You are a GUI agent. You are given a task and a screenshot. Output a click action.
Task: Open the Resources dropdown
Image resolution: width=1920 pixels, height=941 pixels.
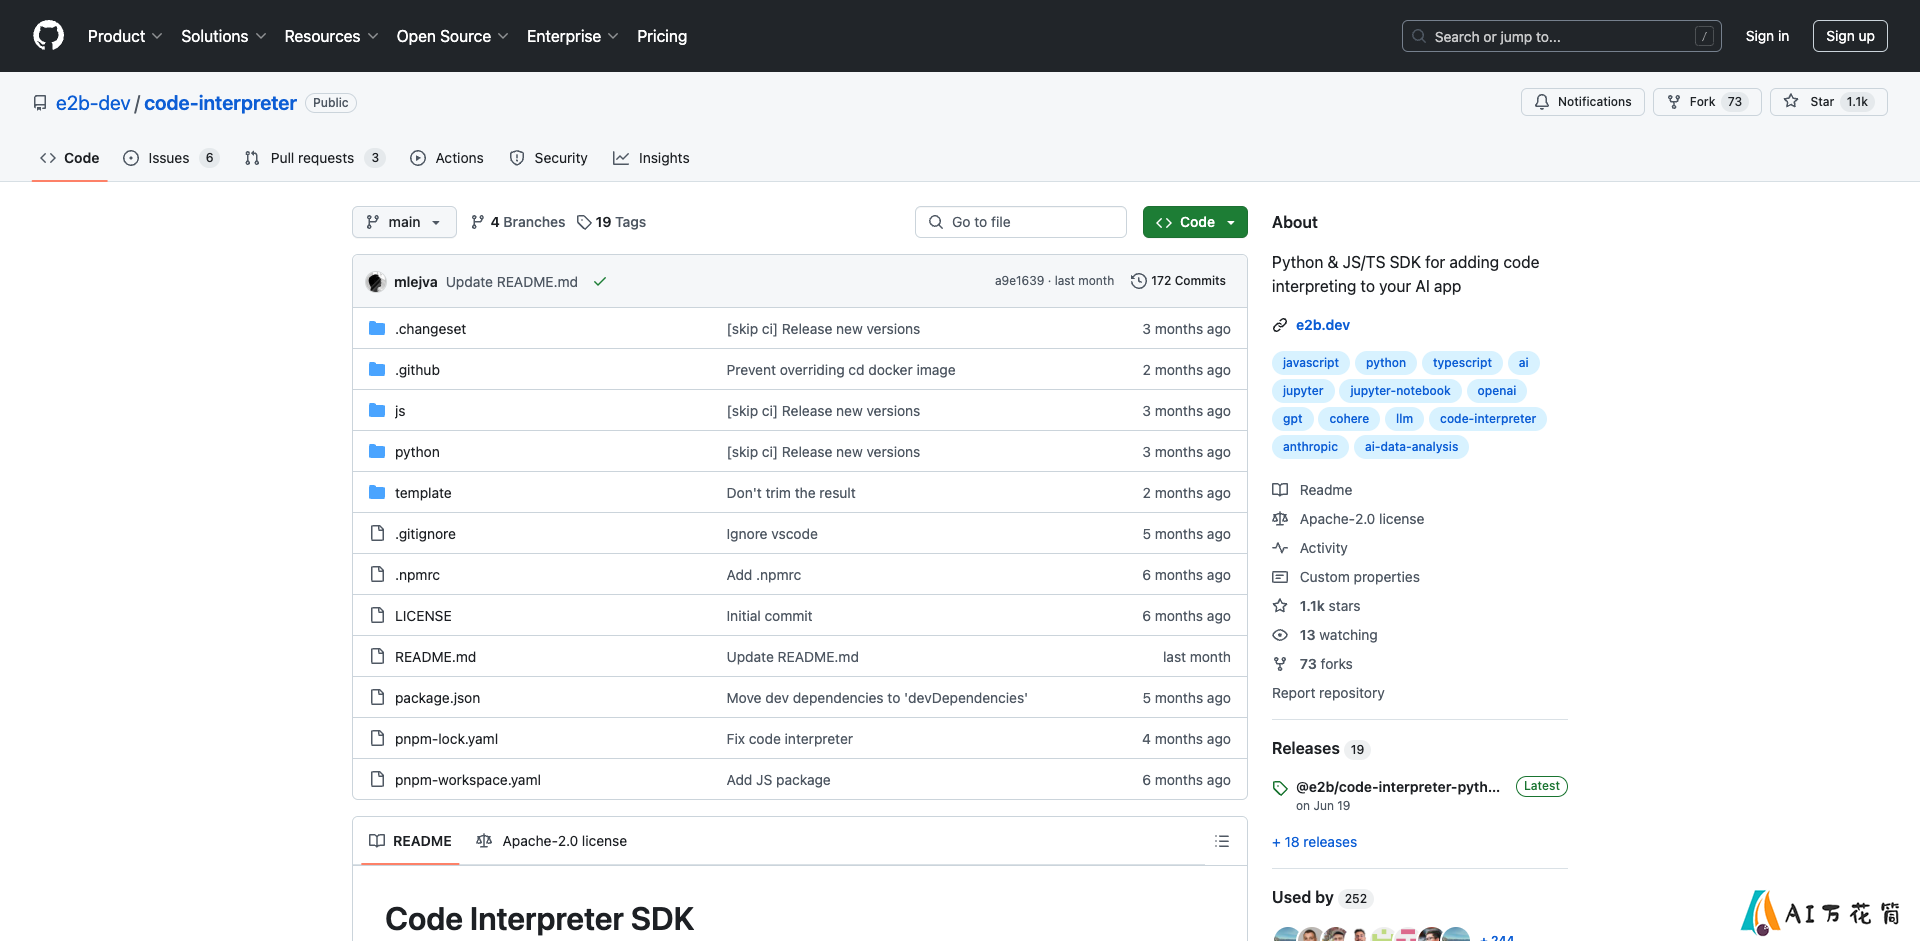(x=331, y=36)
